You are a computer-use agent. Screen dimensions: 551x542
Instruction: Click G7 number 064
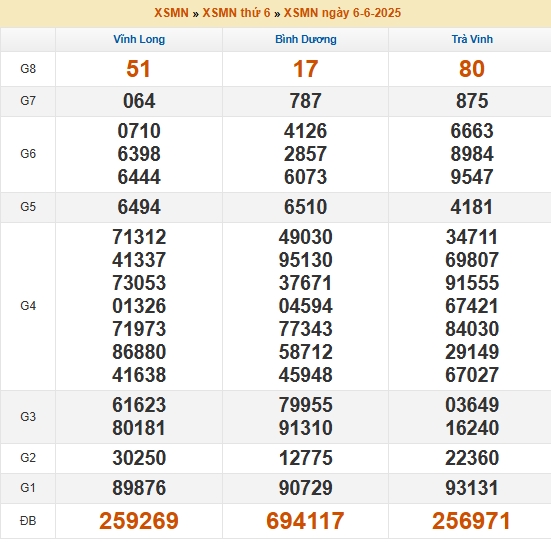pyautogui.click(x=139, y=101)
